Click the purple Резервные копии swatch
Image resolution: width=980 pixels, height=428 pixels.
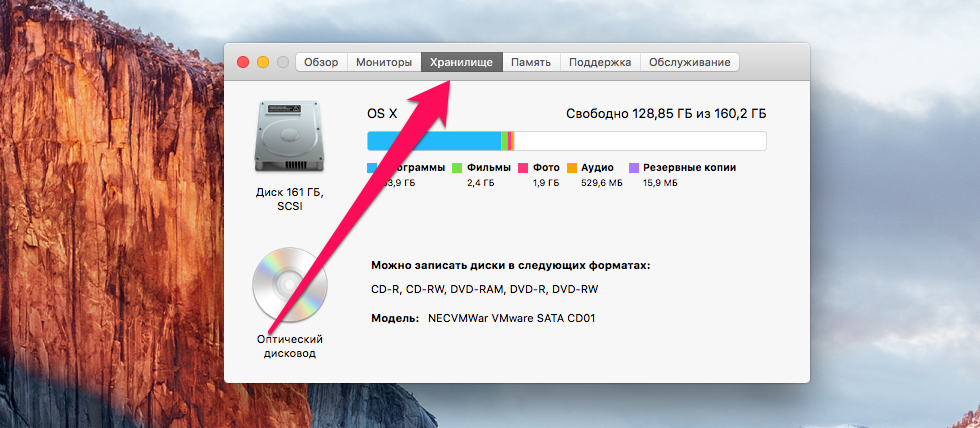click(x=634, y=167)
